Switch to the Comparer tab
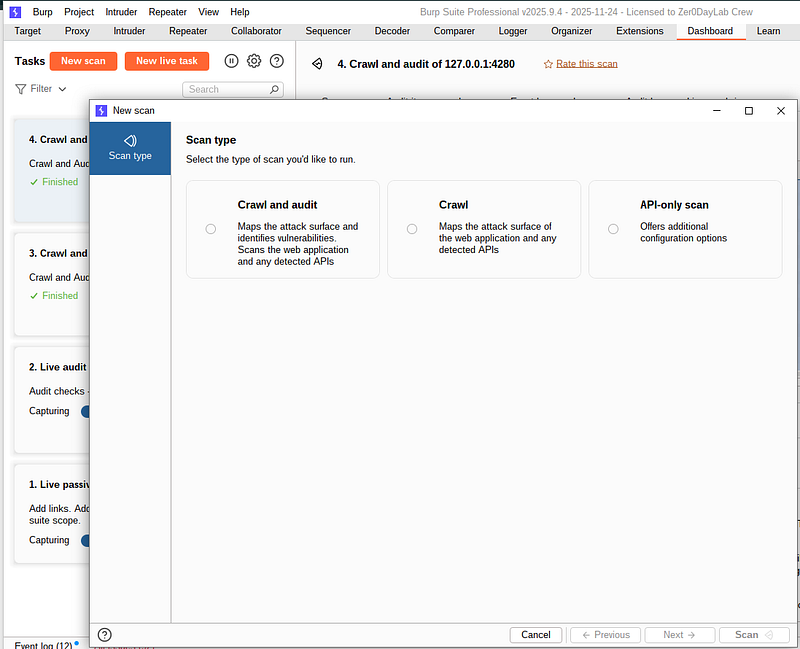Image resolution: width=800 pixels, height=649 pixels. (454, 31)
